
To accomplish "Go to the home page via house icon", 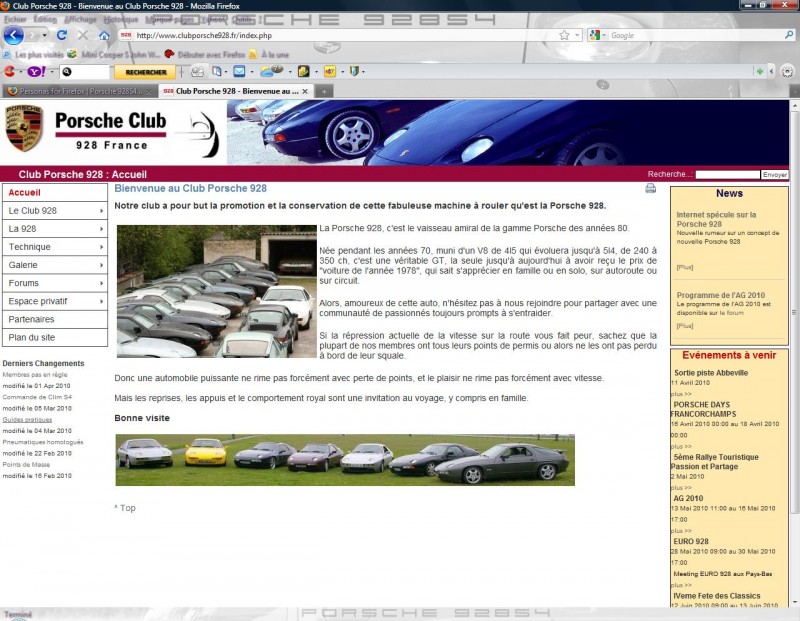I will [x=104, y=35].
